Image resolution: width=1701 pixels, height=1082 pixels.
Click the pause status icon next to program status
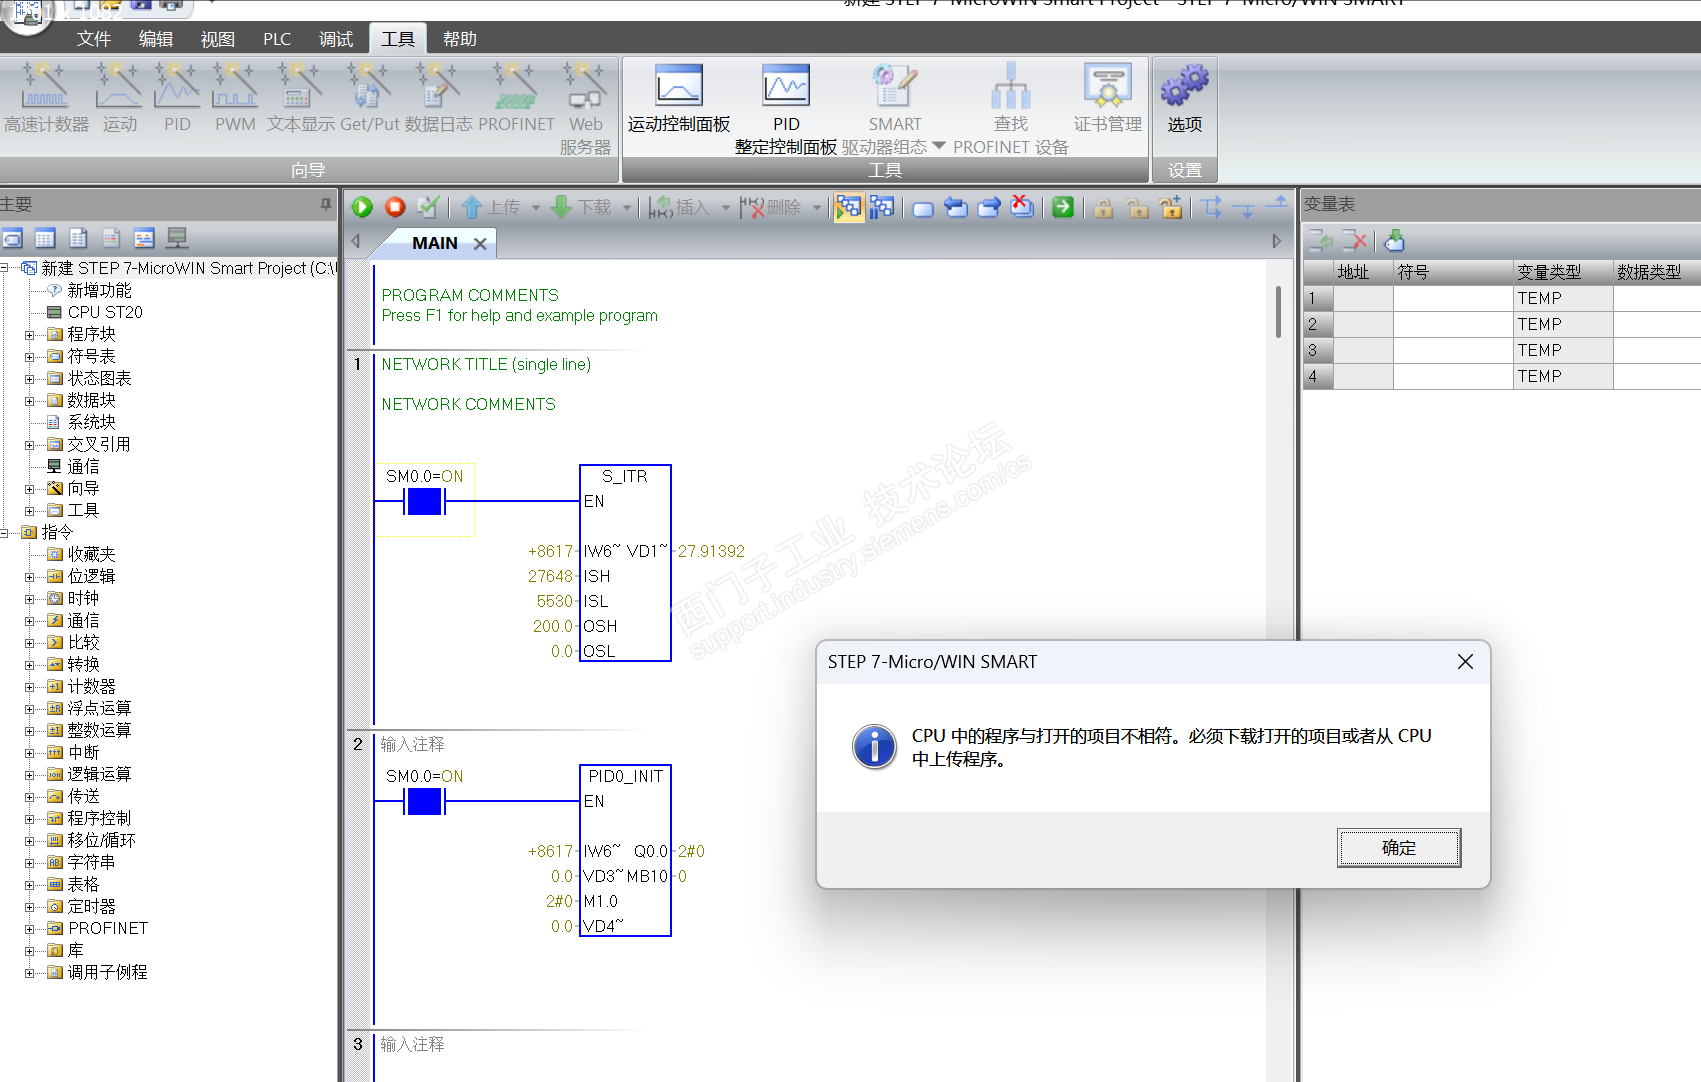882,207
